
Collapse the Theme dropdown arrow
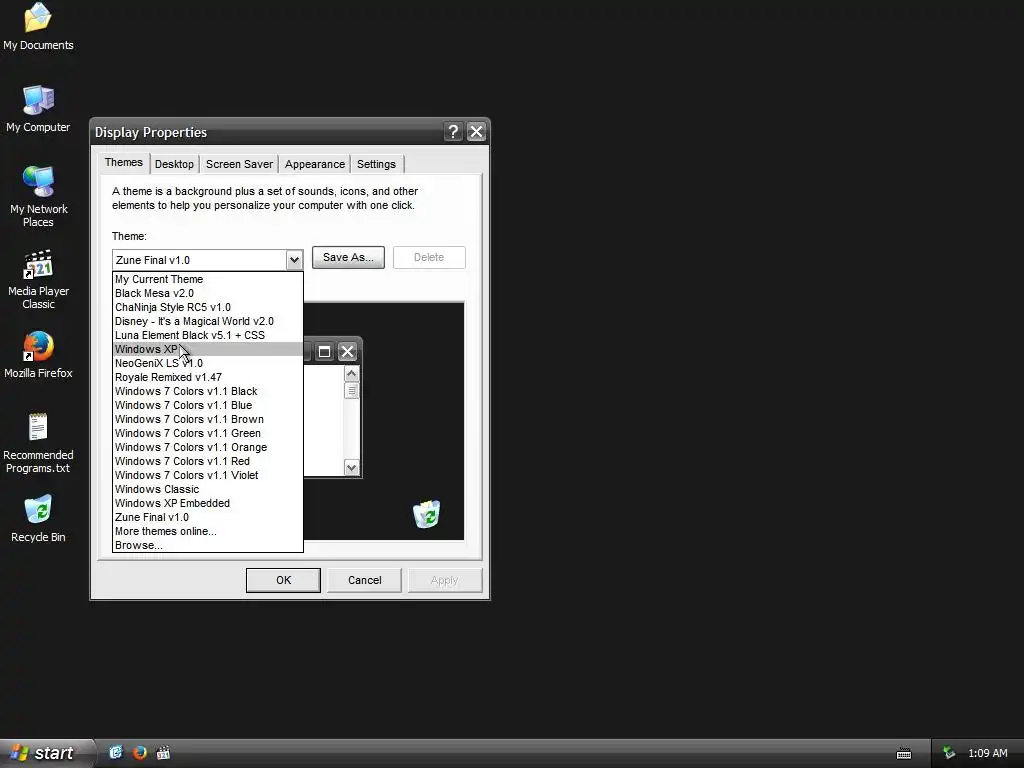pyautogui.click(x=294, y=260)
